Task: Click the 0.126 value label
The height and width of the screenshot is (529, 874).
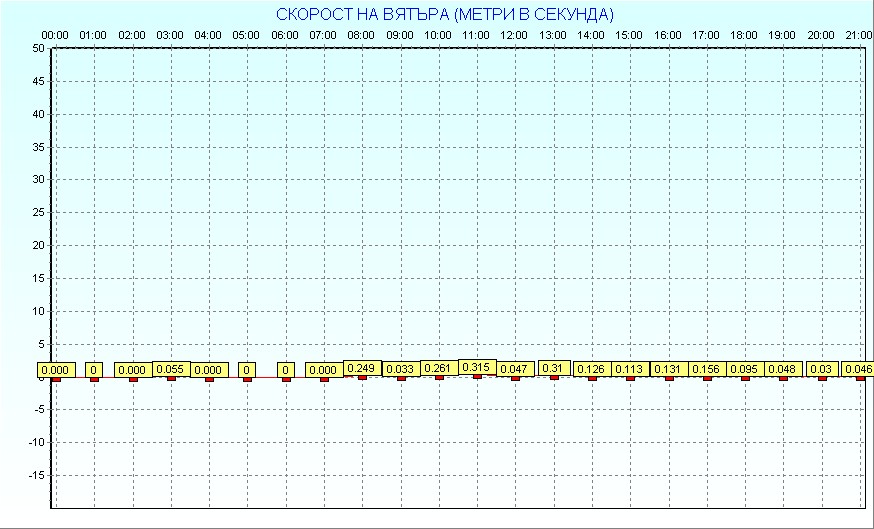Action: click(592, 369)
